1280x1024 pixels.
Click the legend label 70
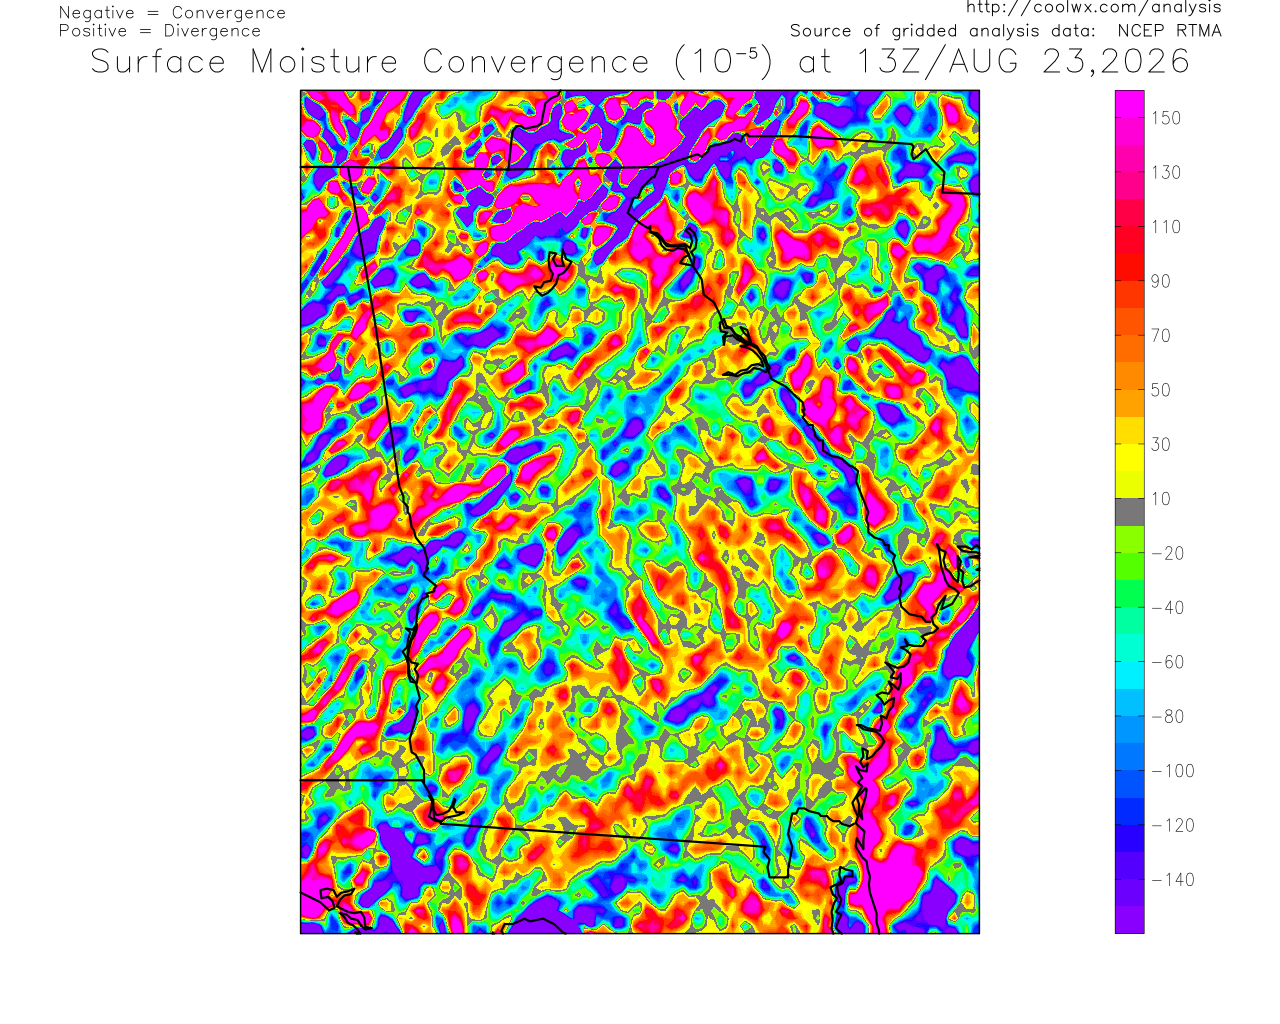pyautogui.click(x=1161, y=336)
